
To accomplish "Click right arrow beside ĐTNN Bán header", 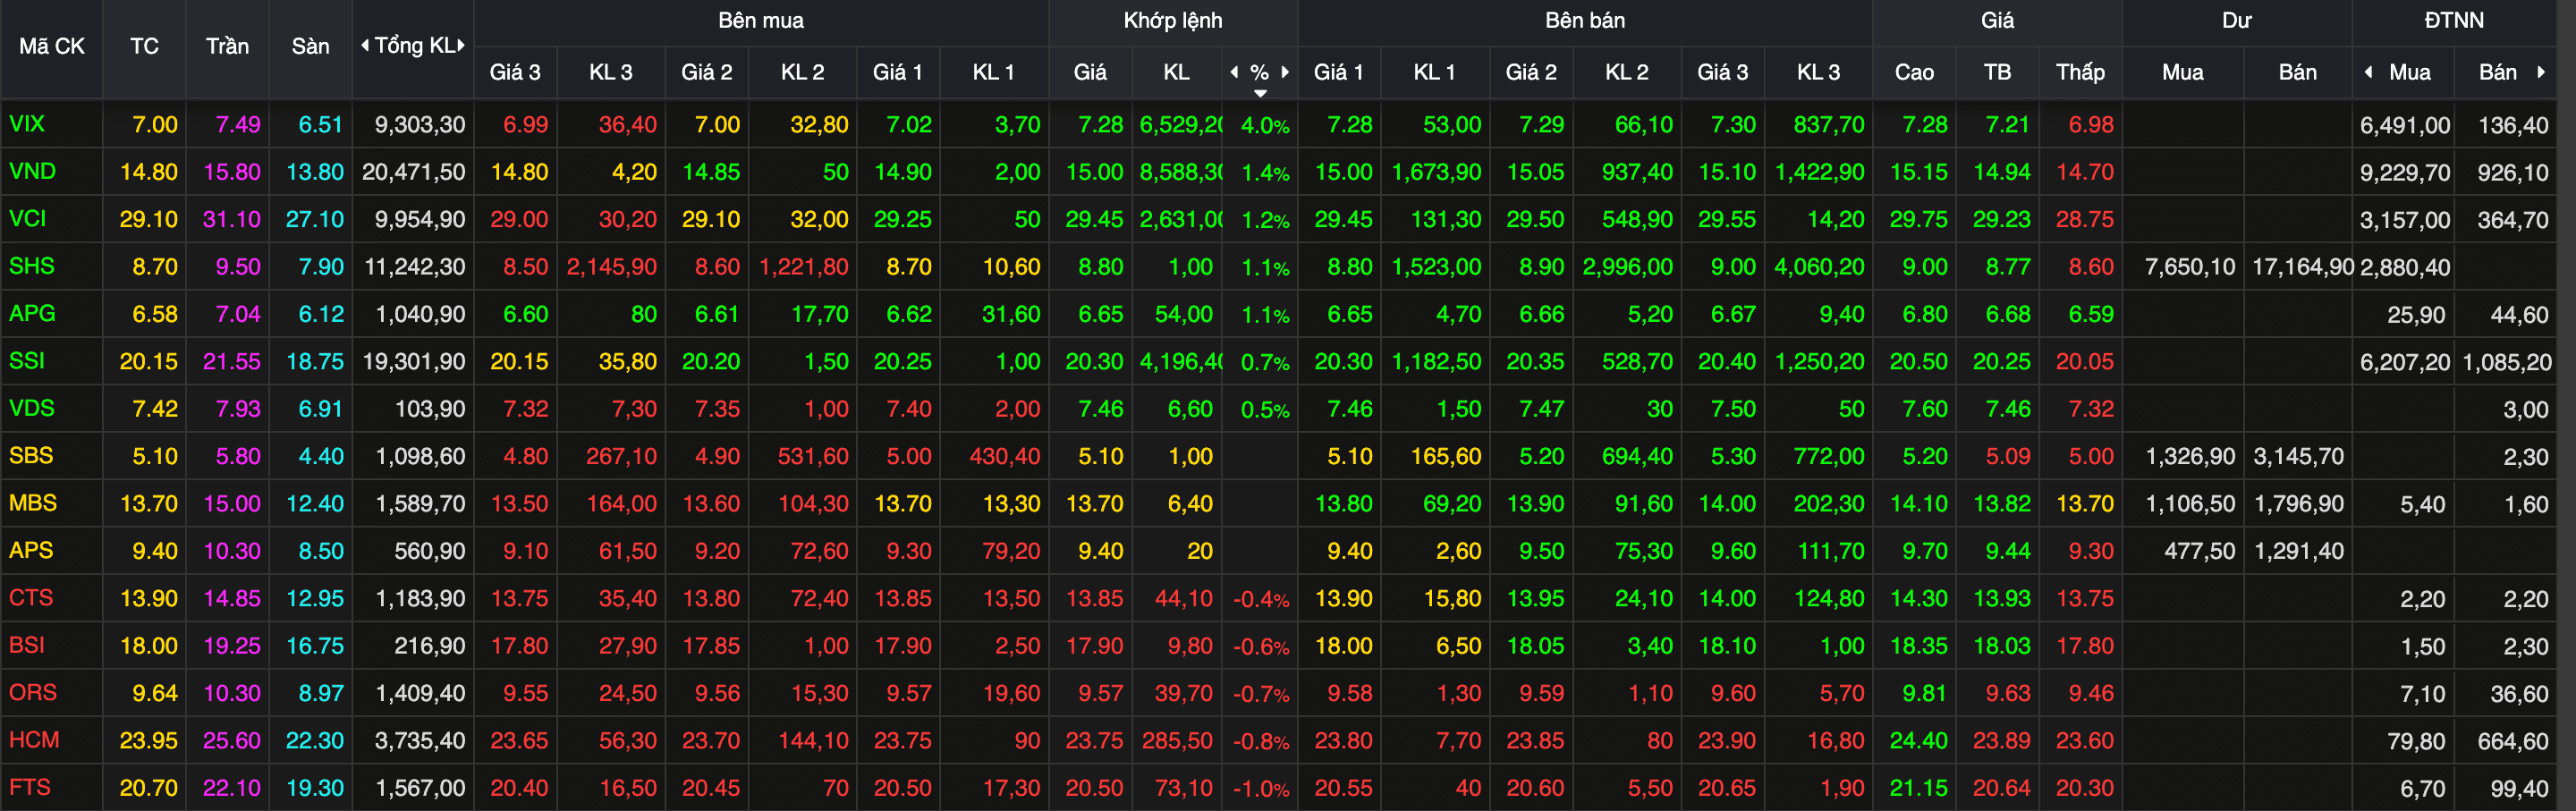I will coord(2541,72).
